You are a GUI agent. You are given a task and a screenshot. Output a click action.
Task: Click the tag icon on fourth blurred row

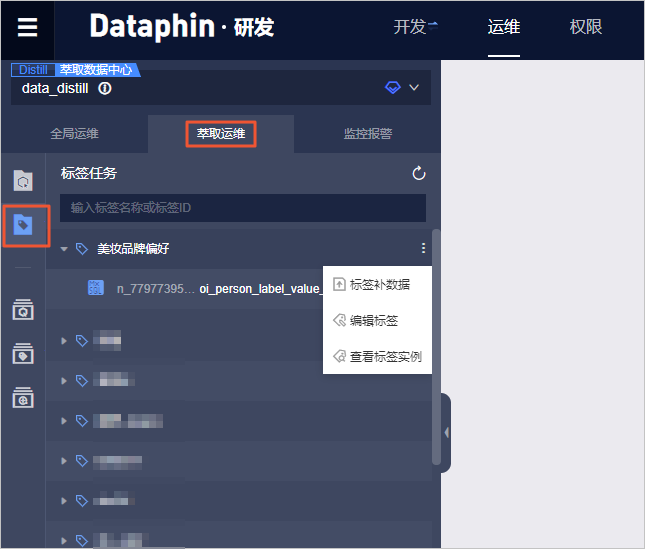82,461
